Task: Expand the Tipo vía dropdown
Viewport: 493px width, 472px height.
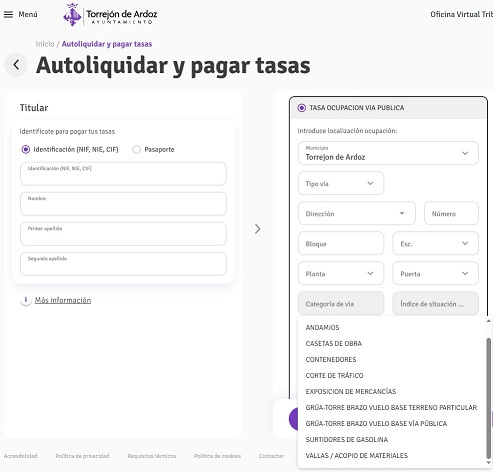Action: (x=341, y=183)
